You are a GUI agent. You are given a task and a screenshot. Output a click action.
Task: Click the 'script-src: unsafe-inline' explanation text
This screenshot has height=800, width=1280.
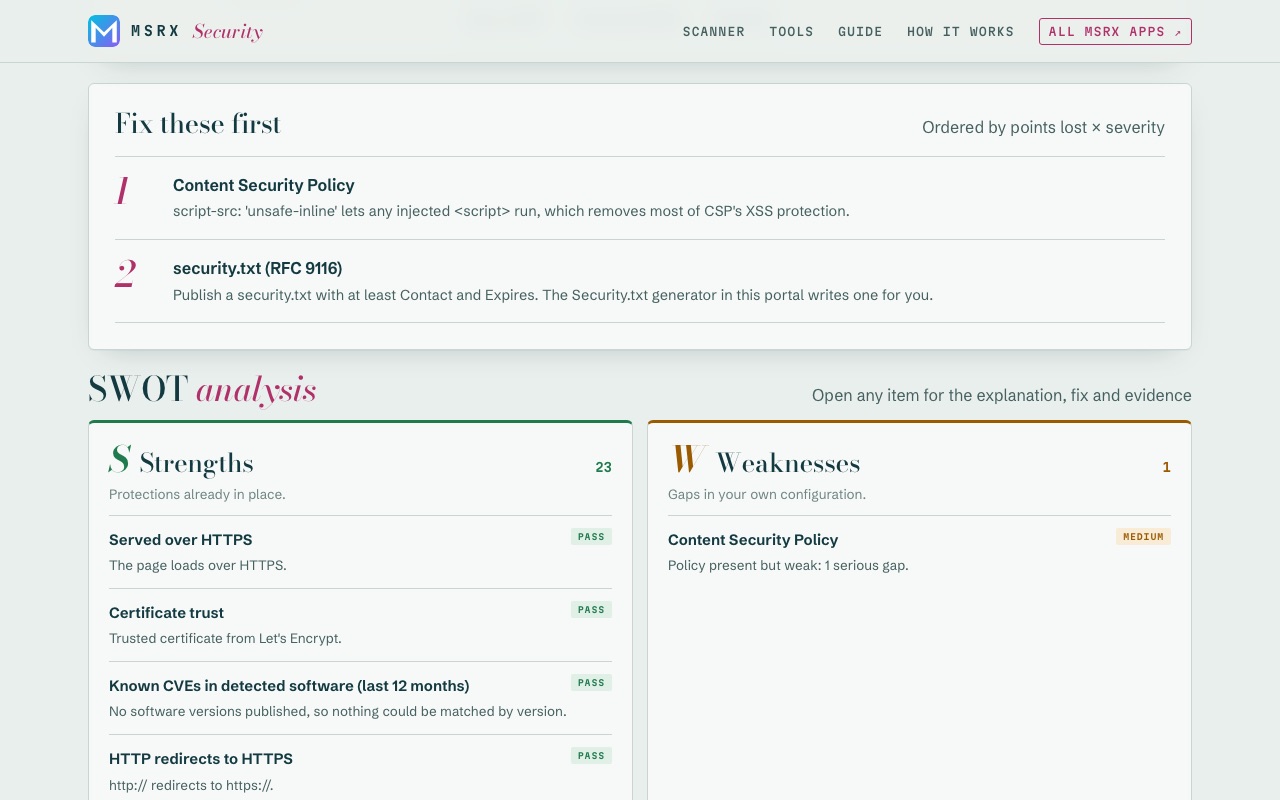(x=511, y=211)
